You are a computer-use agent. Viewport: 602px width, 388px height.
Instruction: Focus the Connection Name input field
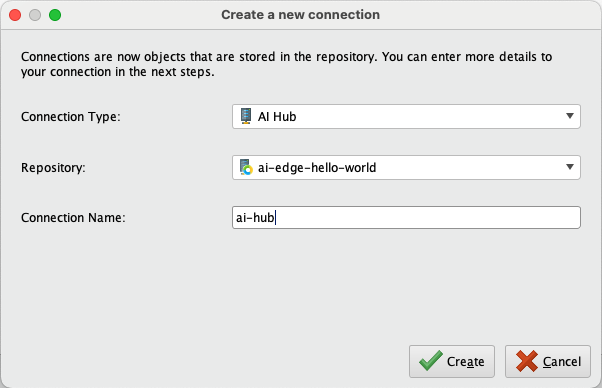pyautogui.click(x=406, y=218)
